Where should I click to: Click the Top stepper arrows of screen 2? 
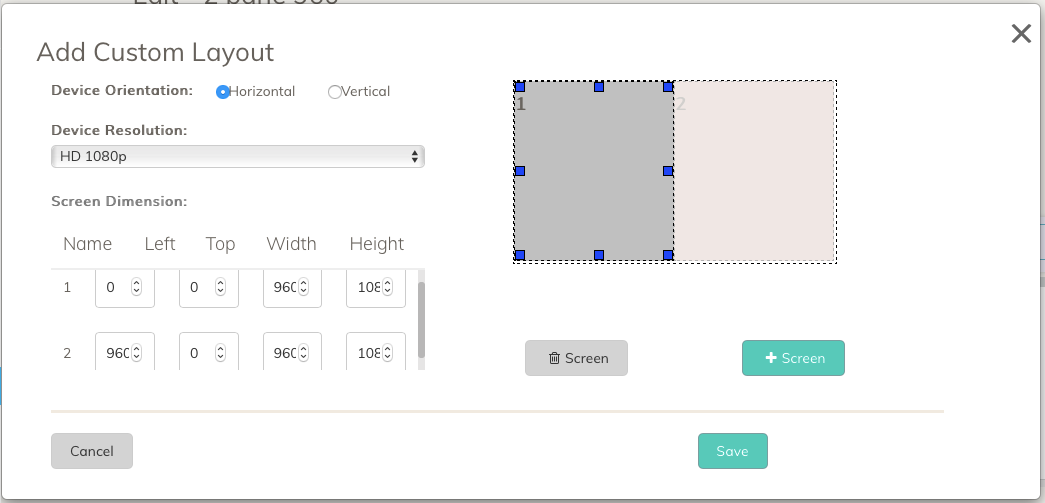pyautogui.click(x=220, y=352)
